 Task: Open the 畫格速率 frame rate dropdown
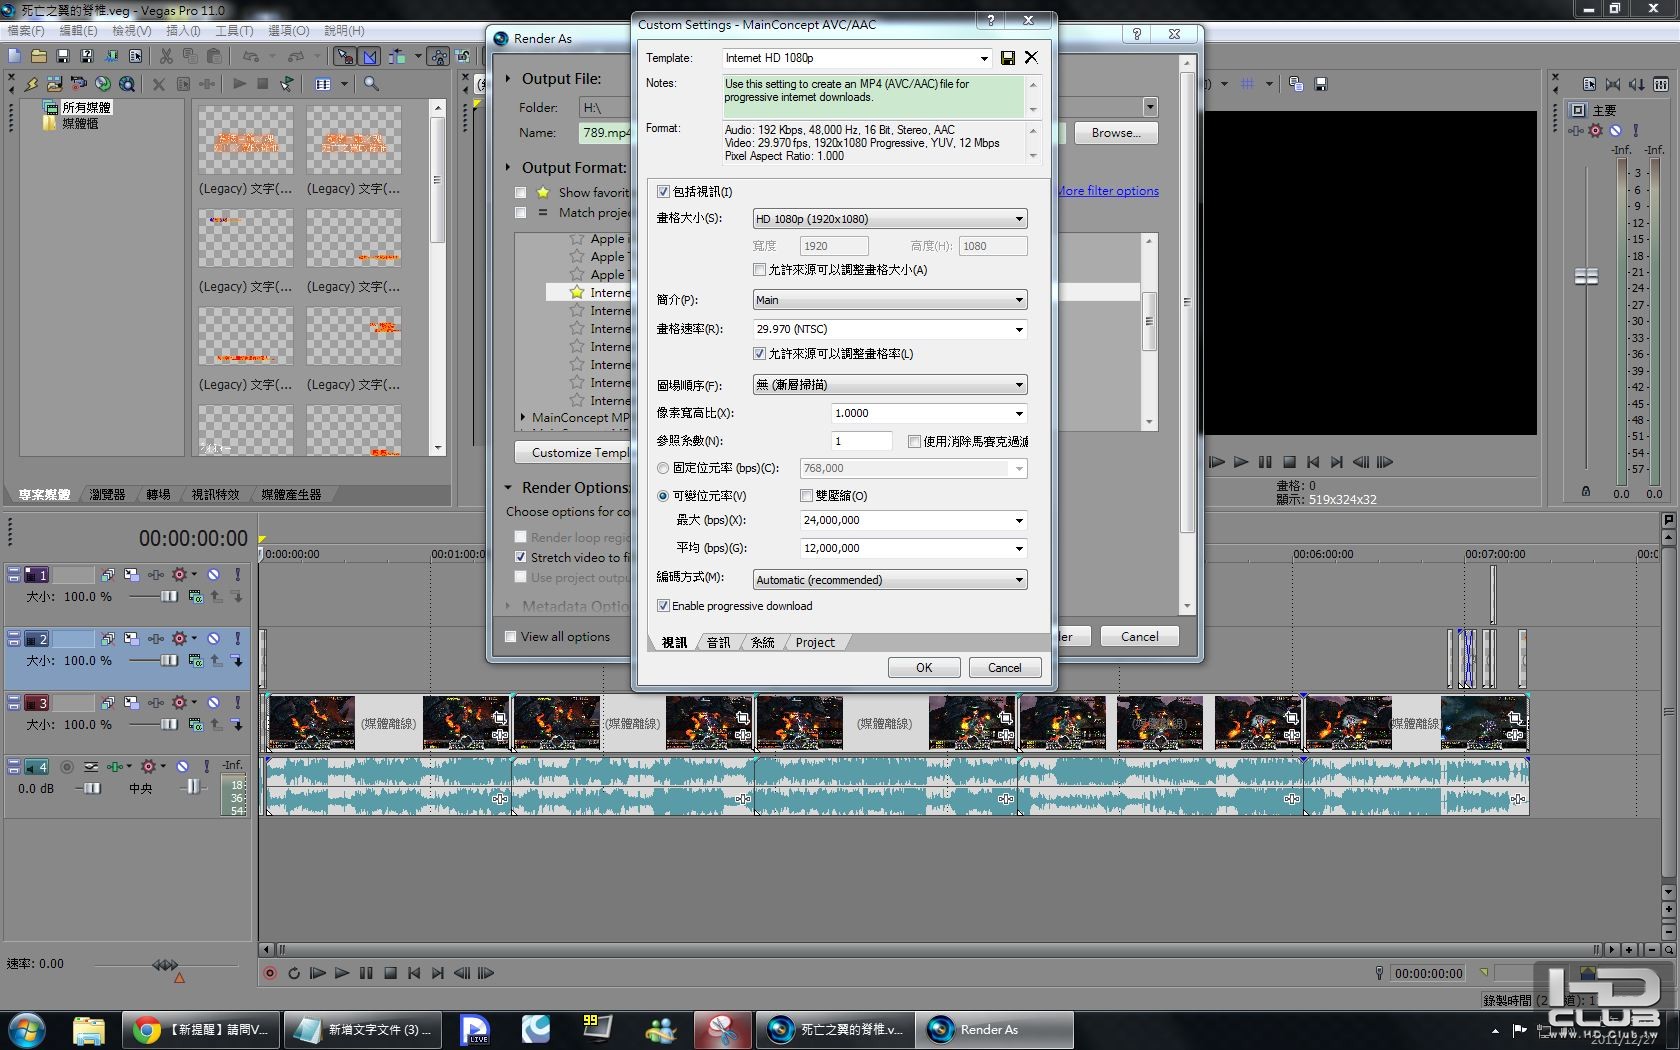pyautogui.click(x=1019, y=329)
